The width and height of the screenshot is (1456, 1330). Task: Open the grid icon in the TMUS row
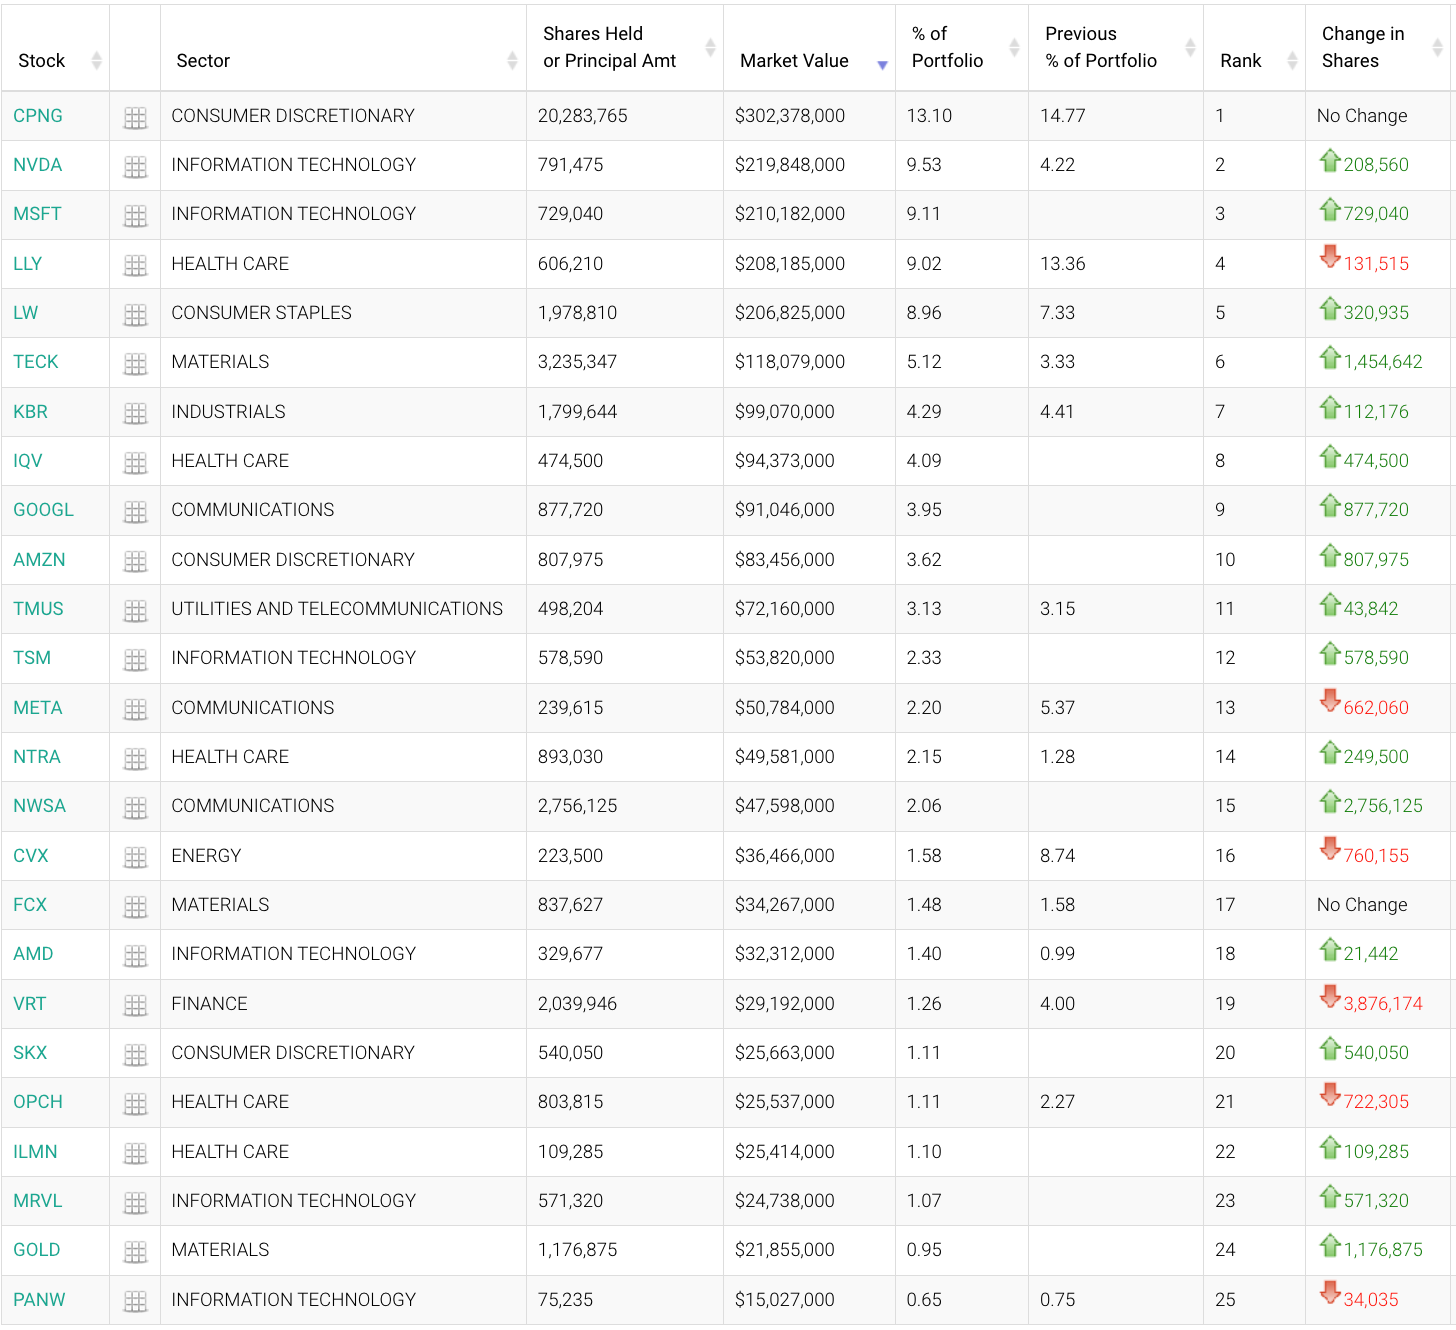click(x=135, y=611)
